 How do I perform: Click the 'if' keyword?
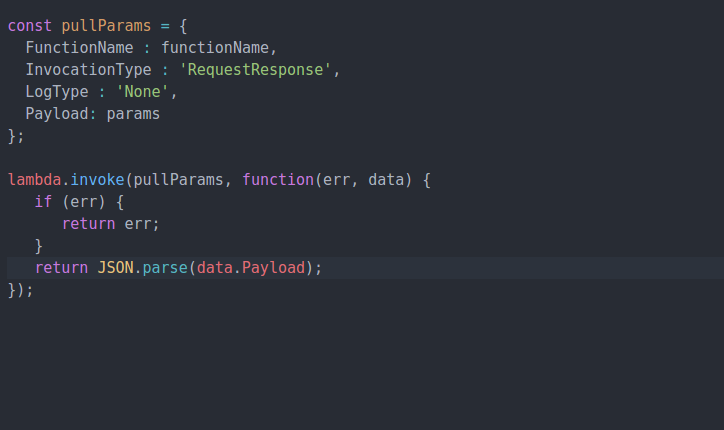click(x=43, y=202)
